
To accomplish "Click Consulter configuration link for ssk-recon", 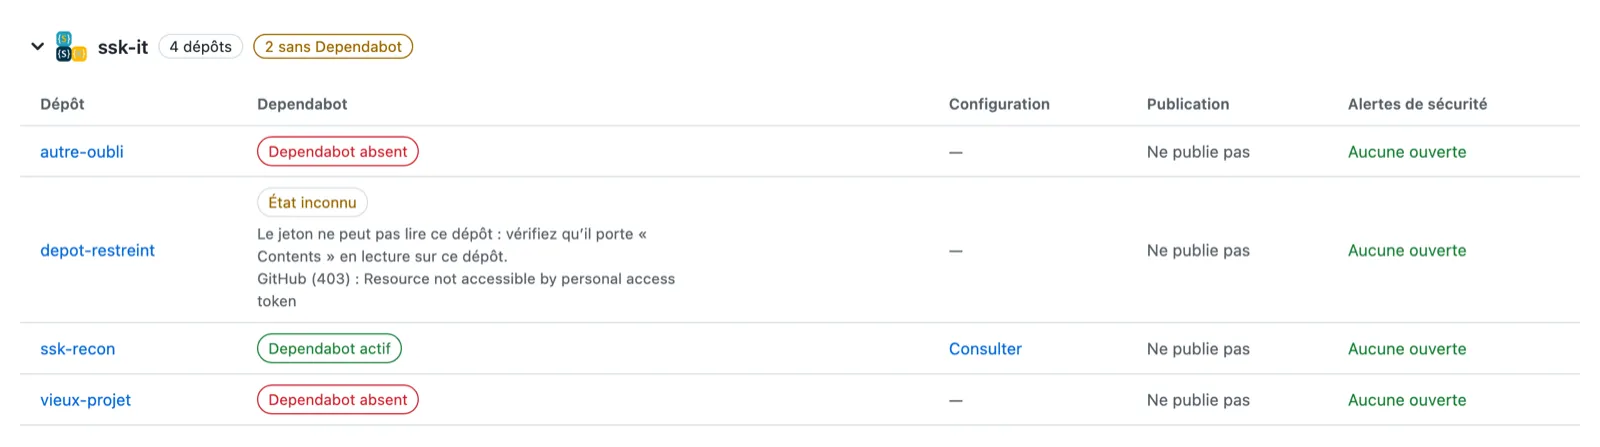I will coord(985,349).
